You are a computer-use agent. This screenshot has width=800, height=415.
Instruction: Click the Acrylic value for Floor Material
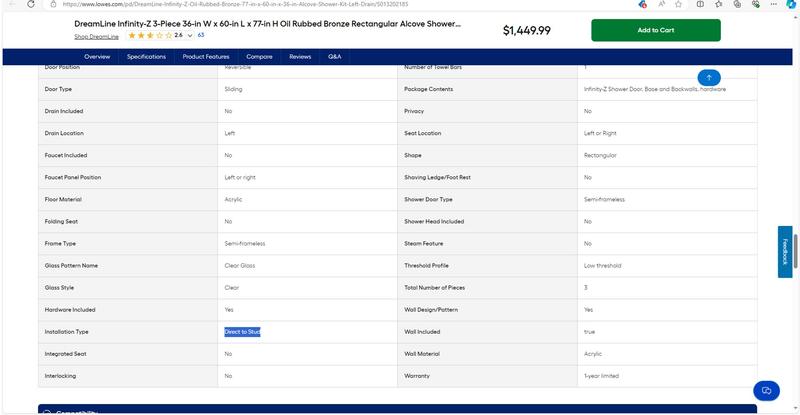233,200
